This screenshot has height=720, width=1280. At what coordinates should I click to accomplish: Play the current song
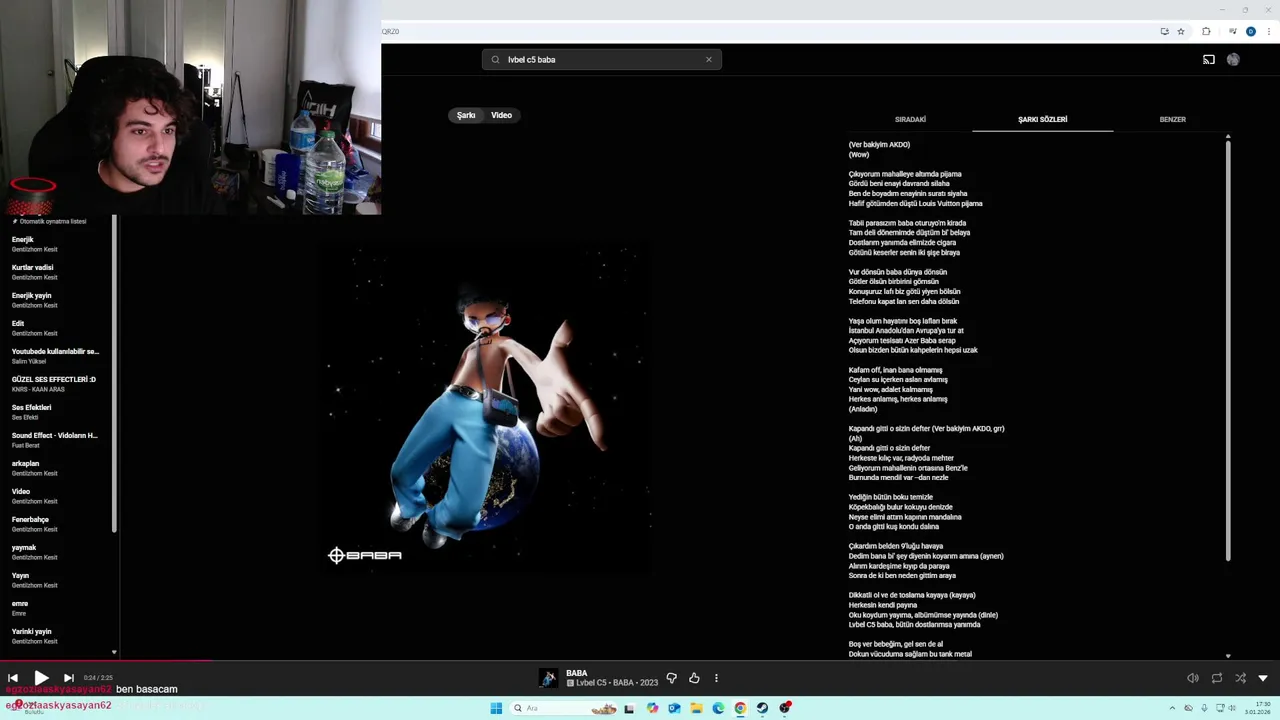click(x=41, y=678)
